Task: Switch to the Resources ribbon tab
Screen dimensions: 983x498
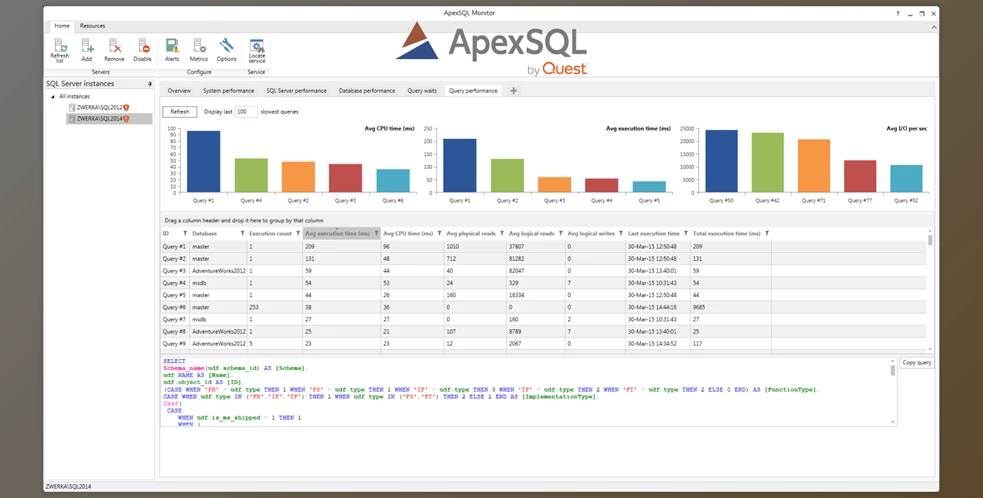Action: [92, 26]
